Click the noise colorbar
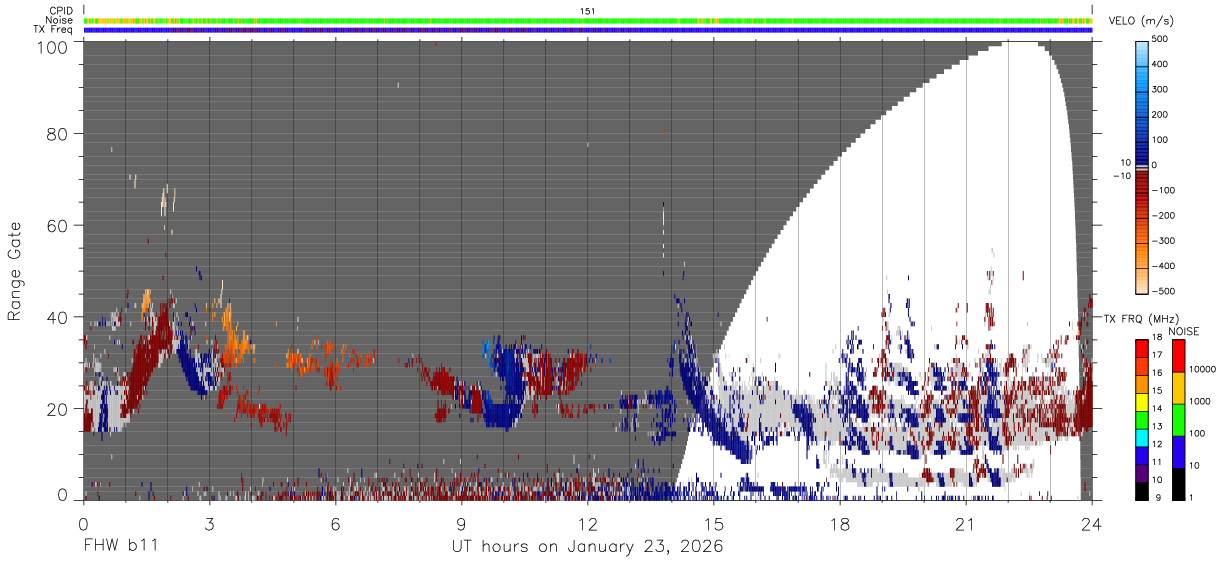This screenshot has width=1228, height=567. pos(1177,420)
